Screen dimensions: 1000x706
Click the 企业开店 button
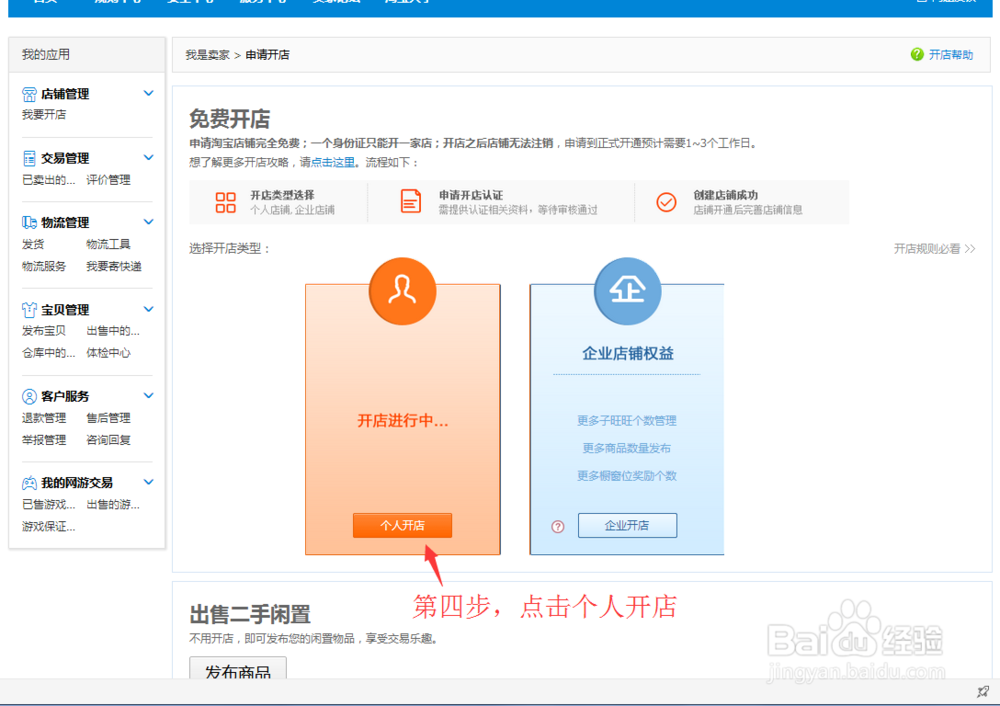[x=627, y=525]
